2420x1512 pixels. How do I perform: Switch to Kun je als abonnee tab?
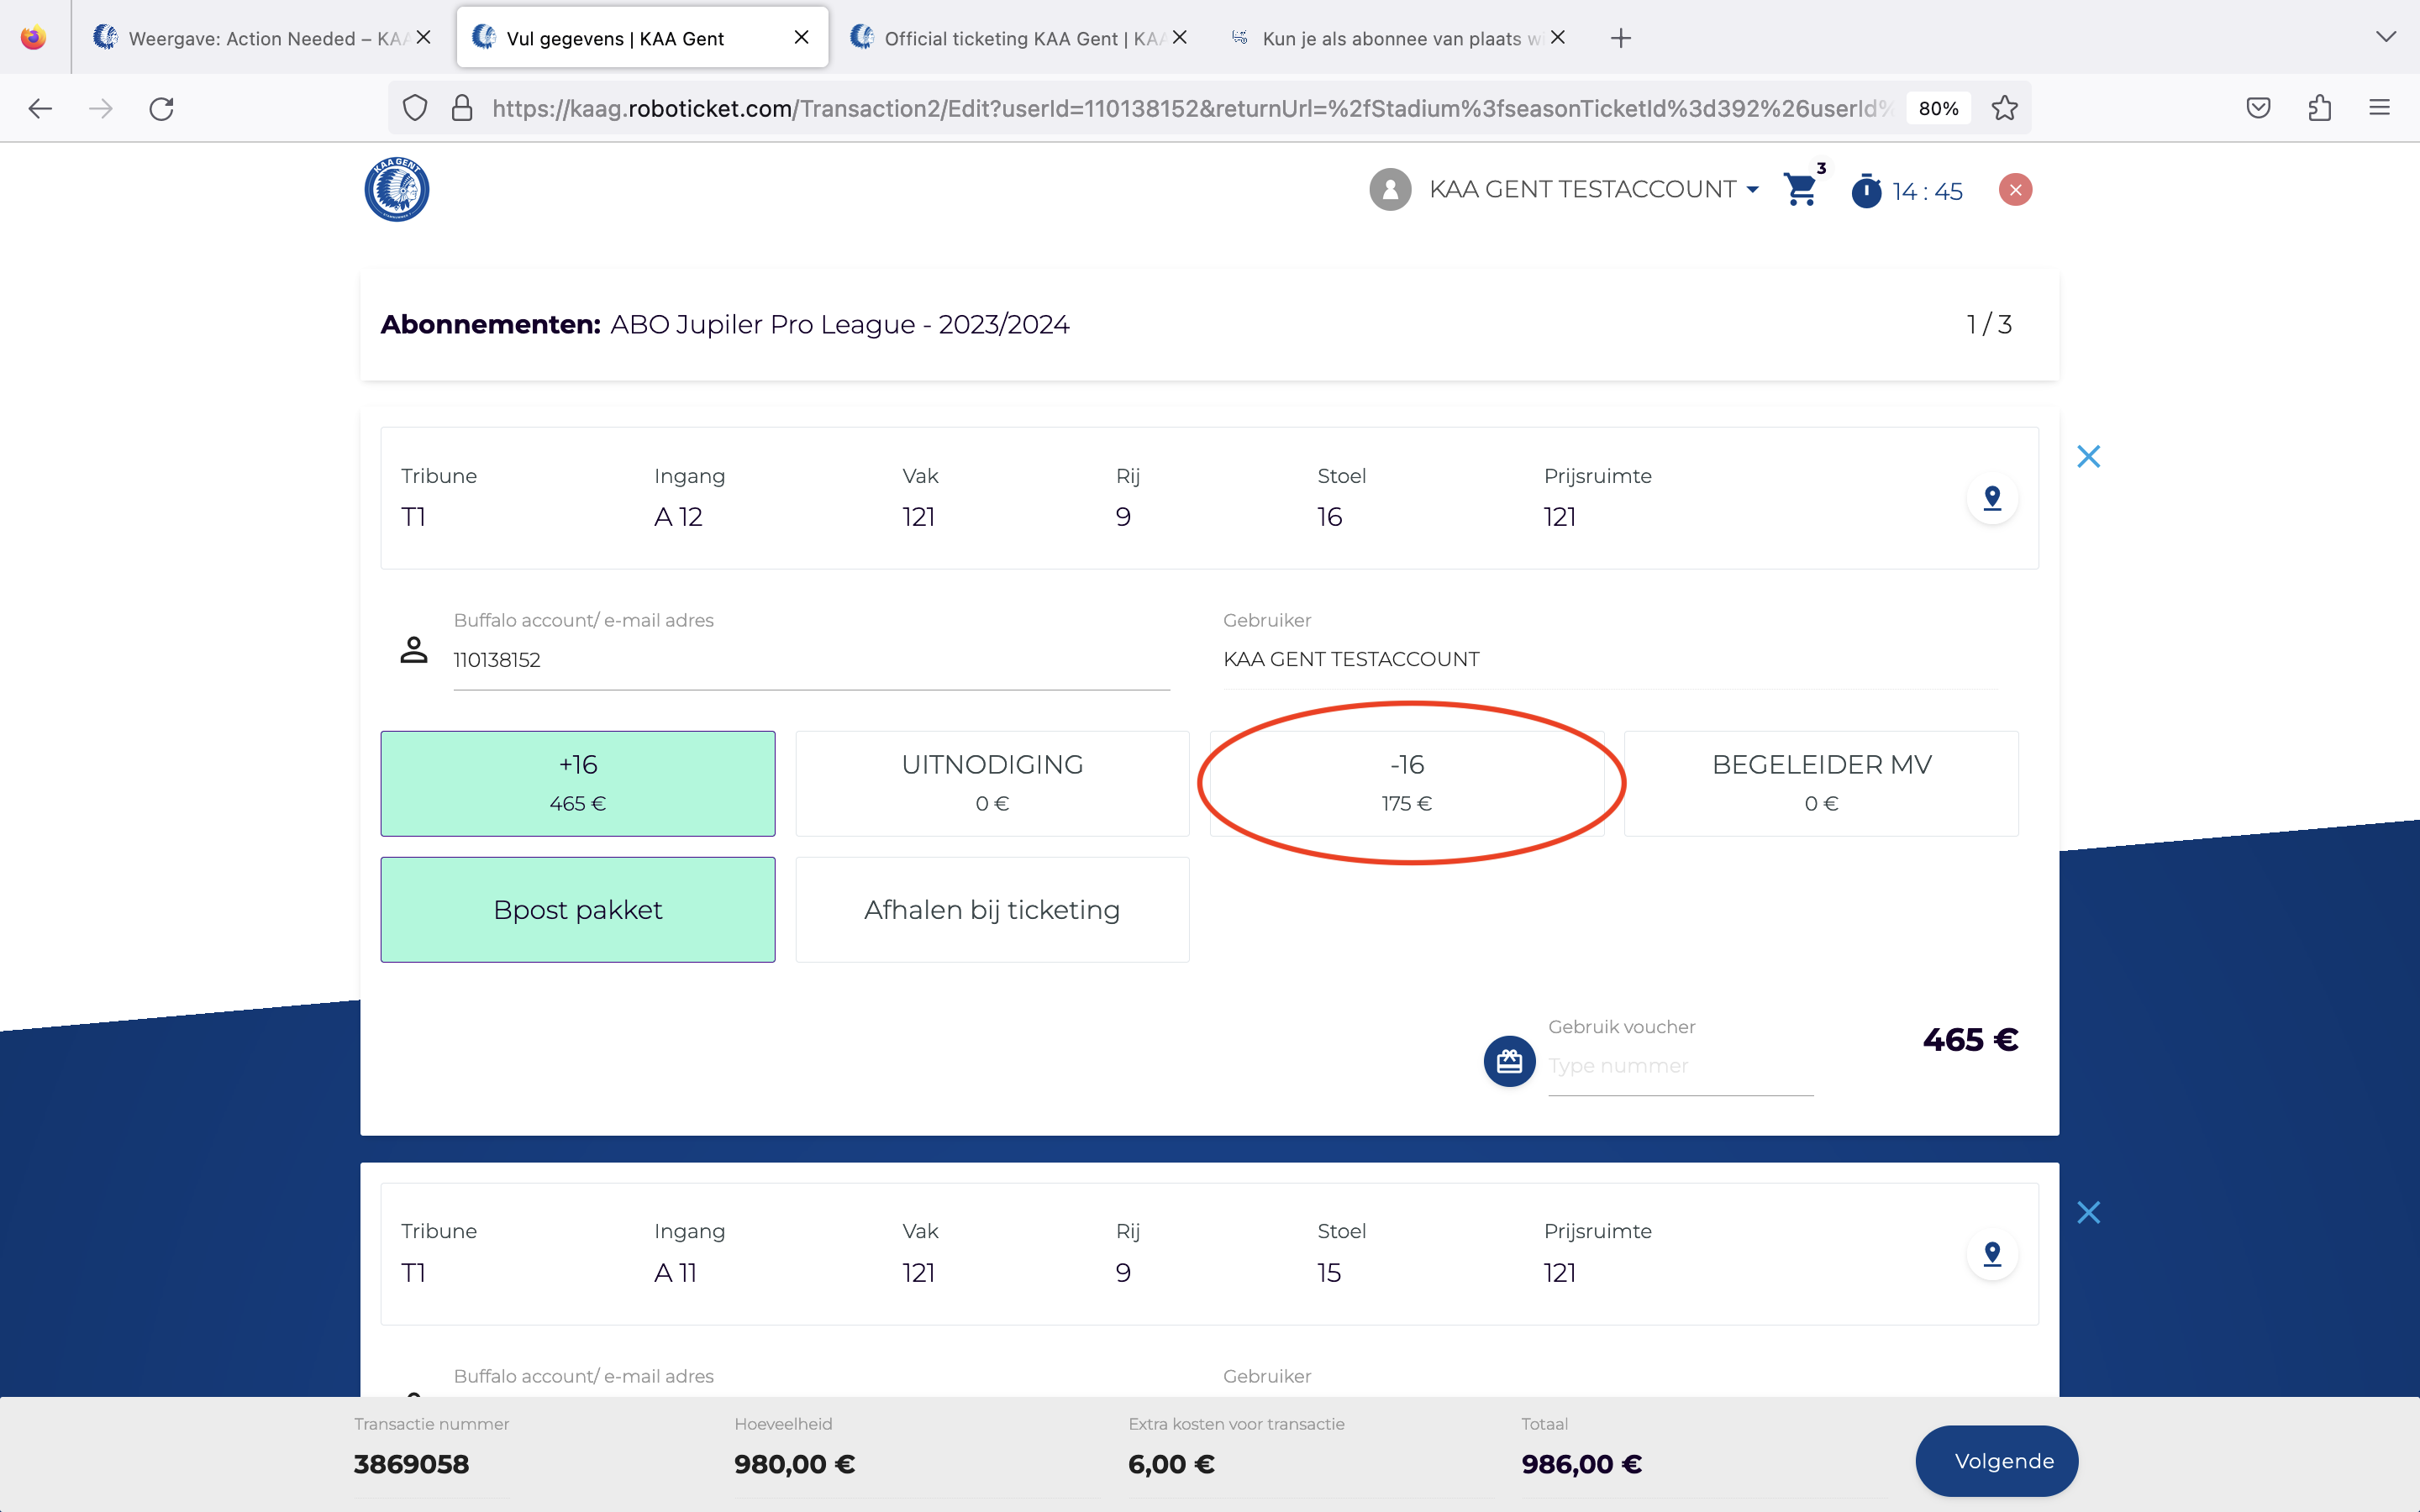(x=1396, y=38)
